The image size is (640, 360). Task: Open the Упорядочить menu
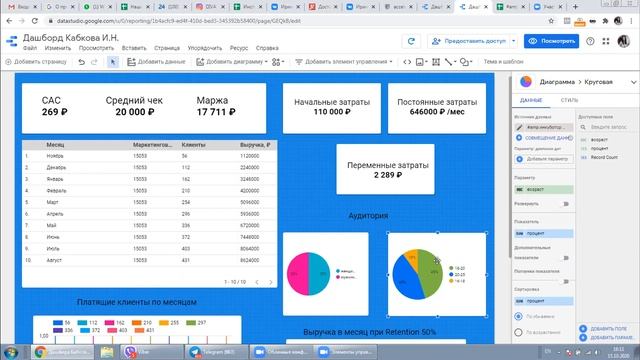click(x=204, y=48)
